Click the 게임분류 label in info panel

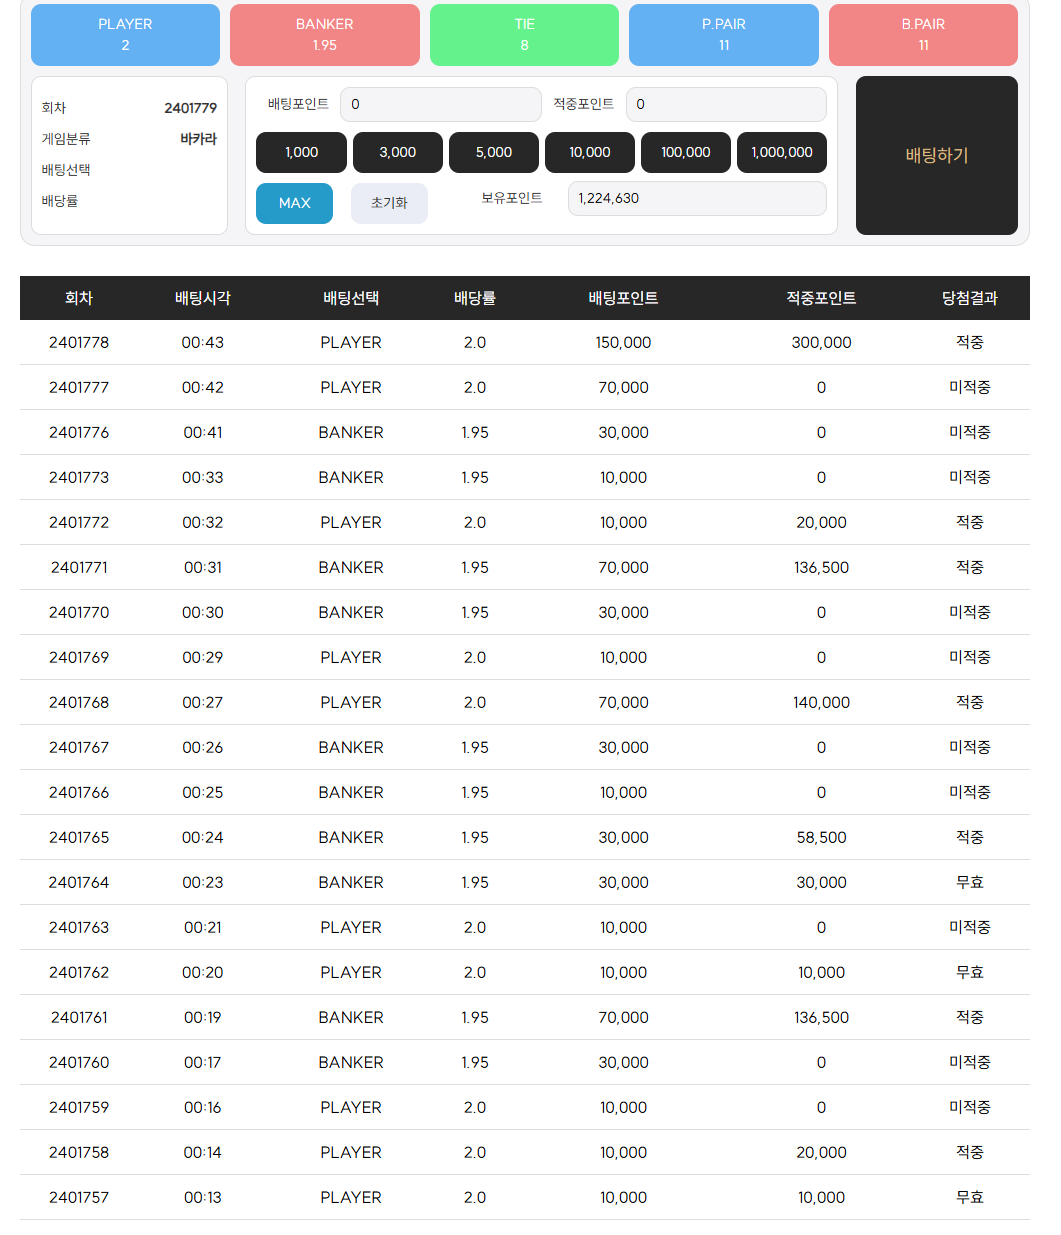pyautogui.click(x=66, y=139)
